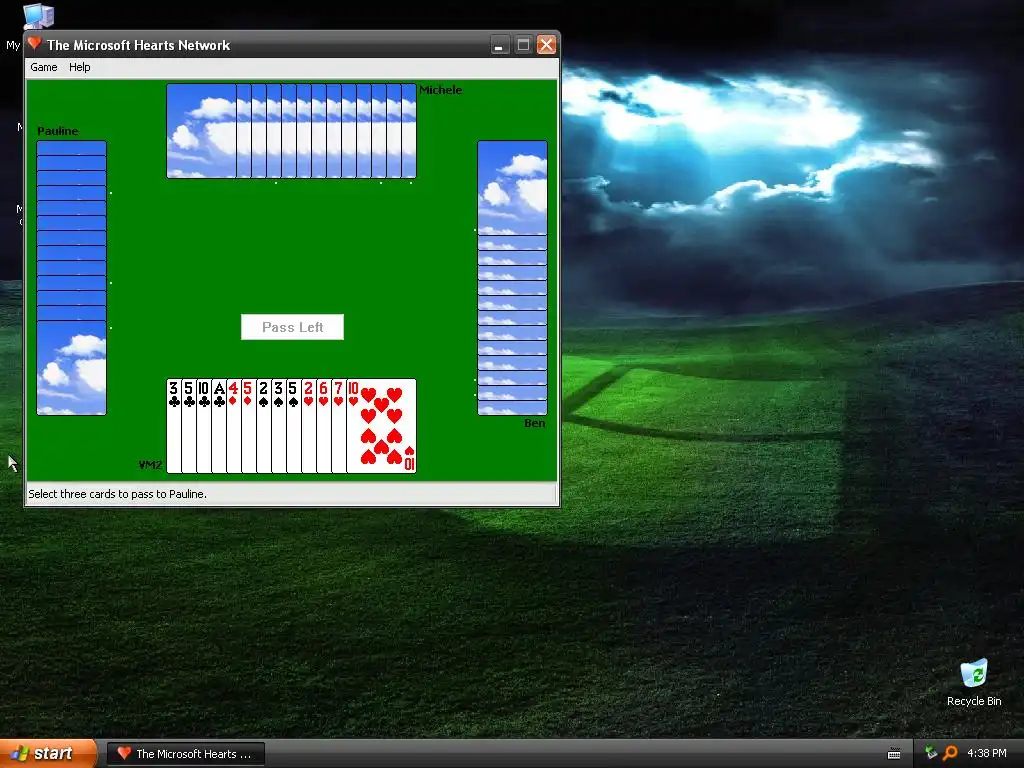
Task: Select the ace of clubs card
Action: coord(219,426)
